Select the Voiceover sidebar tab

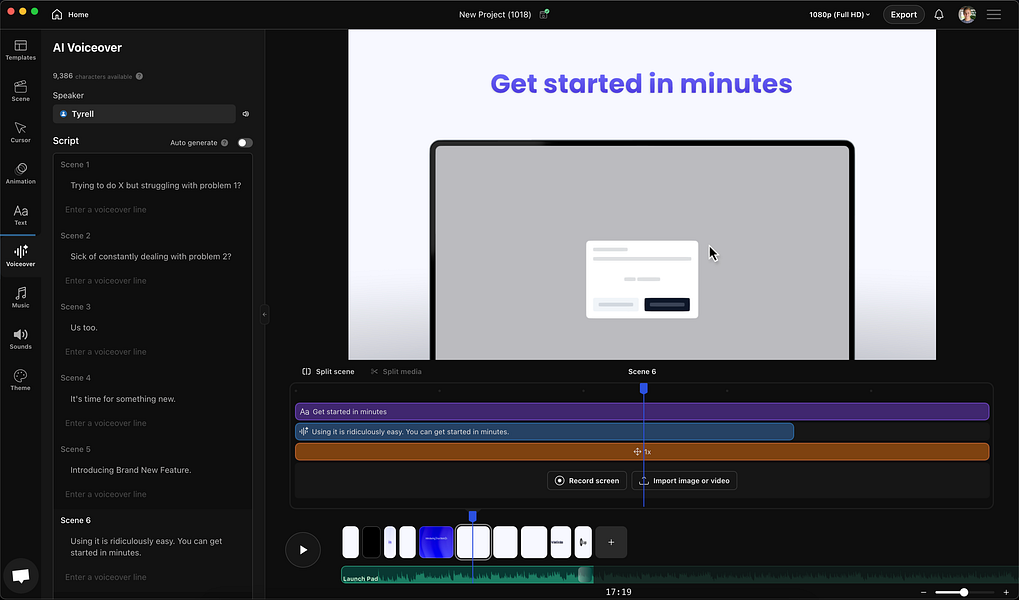point(20,256)
